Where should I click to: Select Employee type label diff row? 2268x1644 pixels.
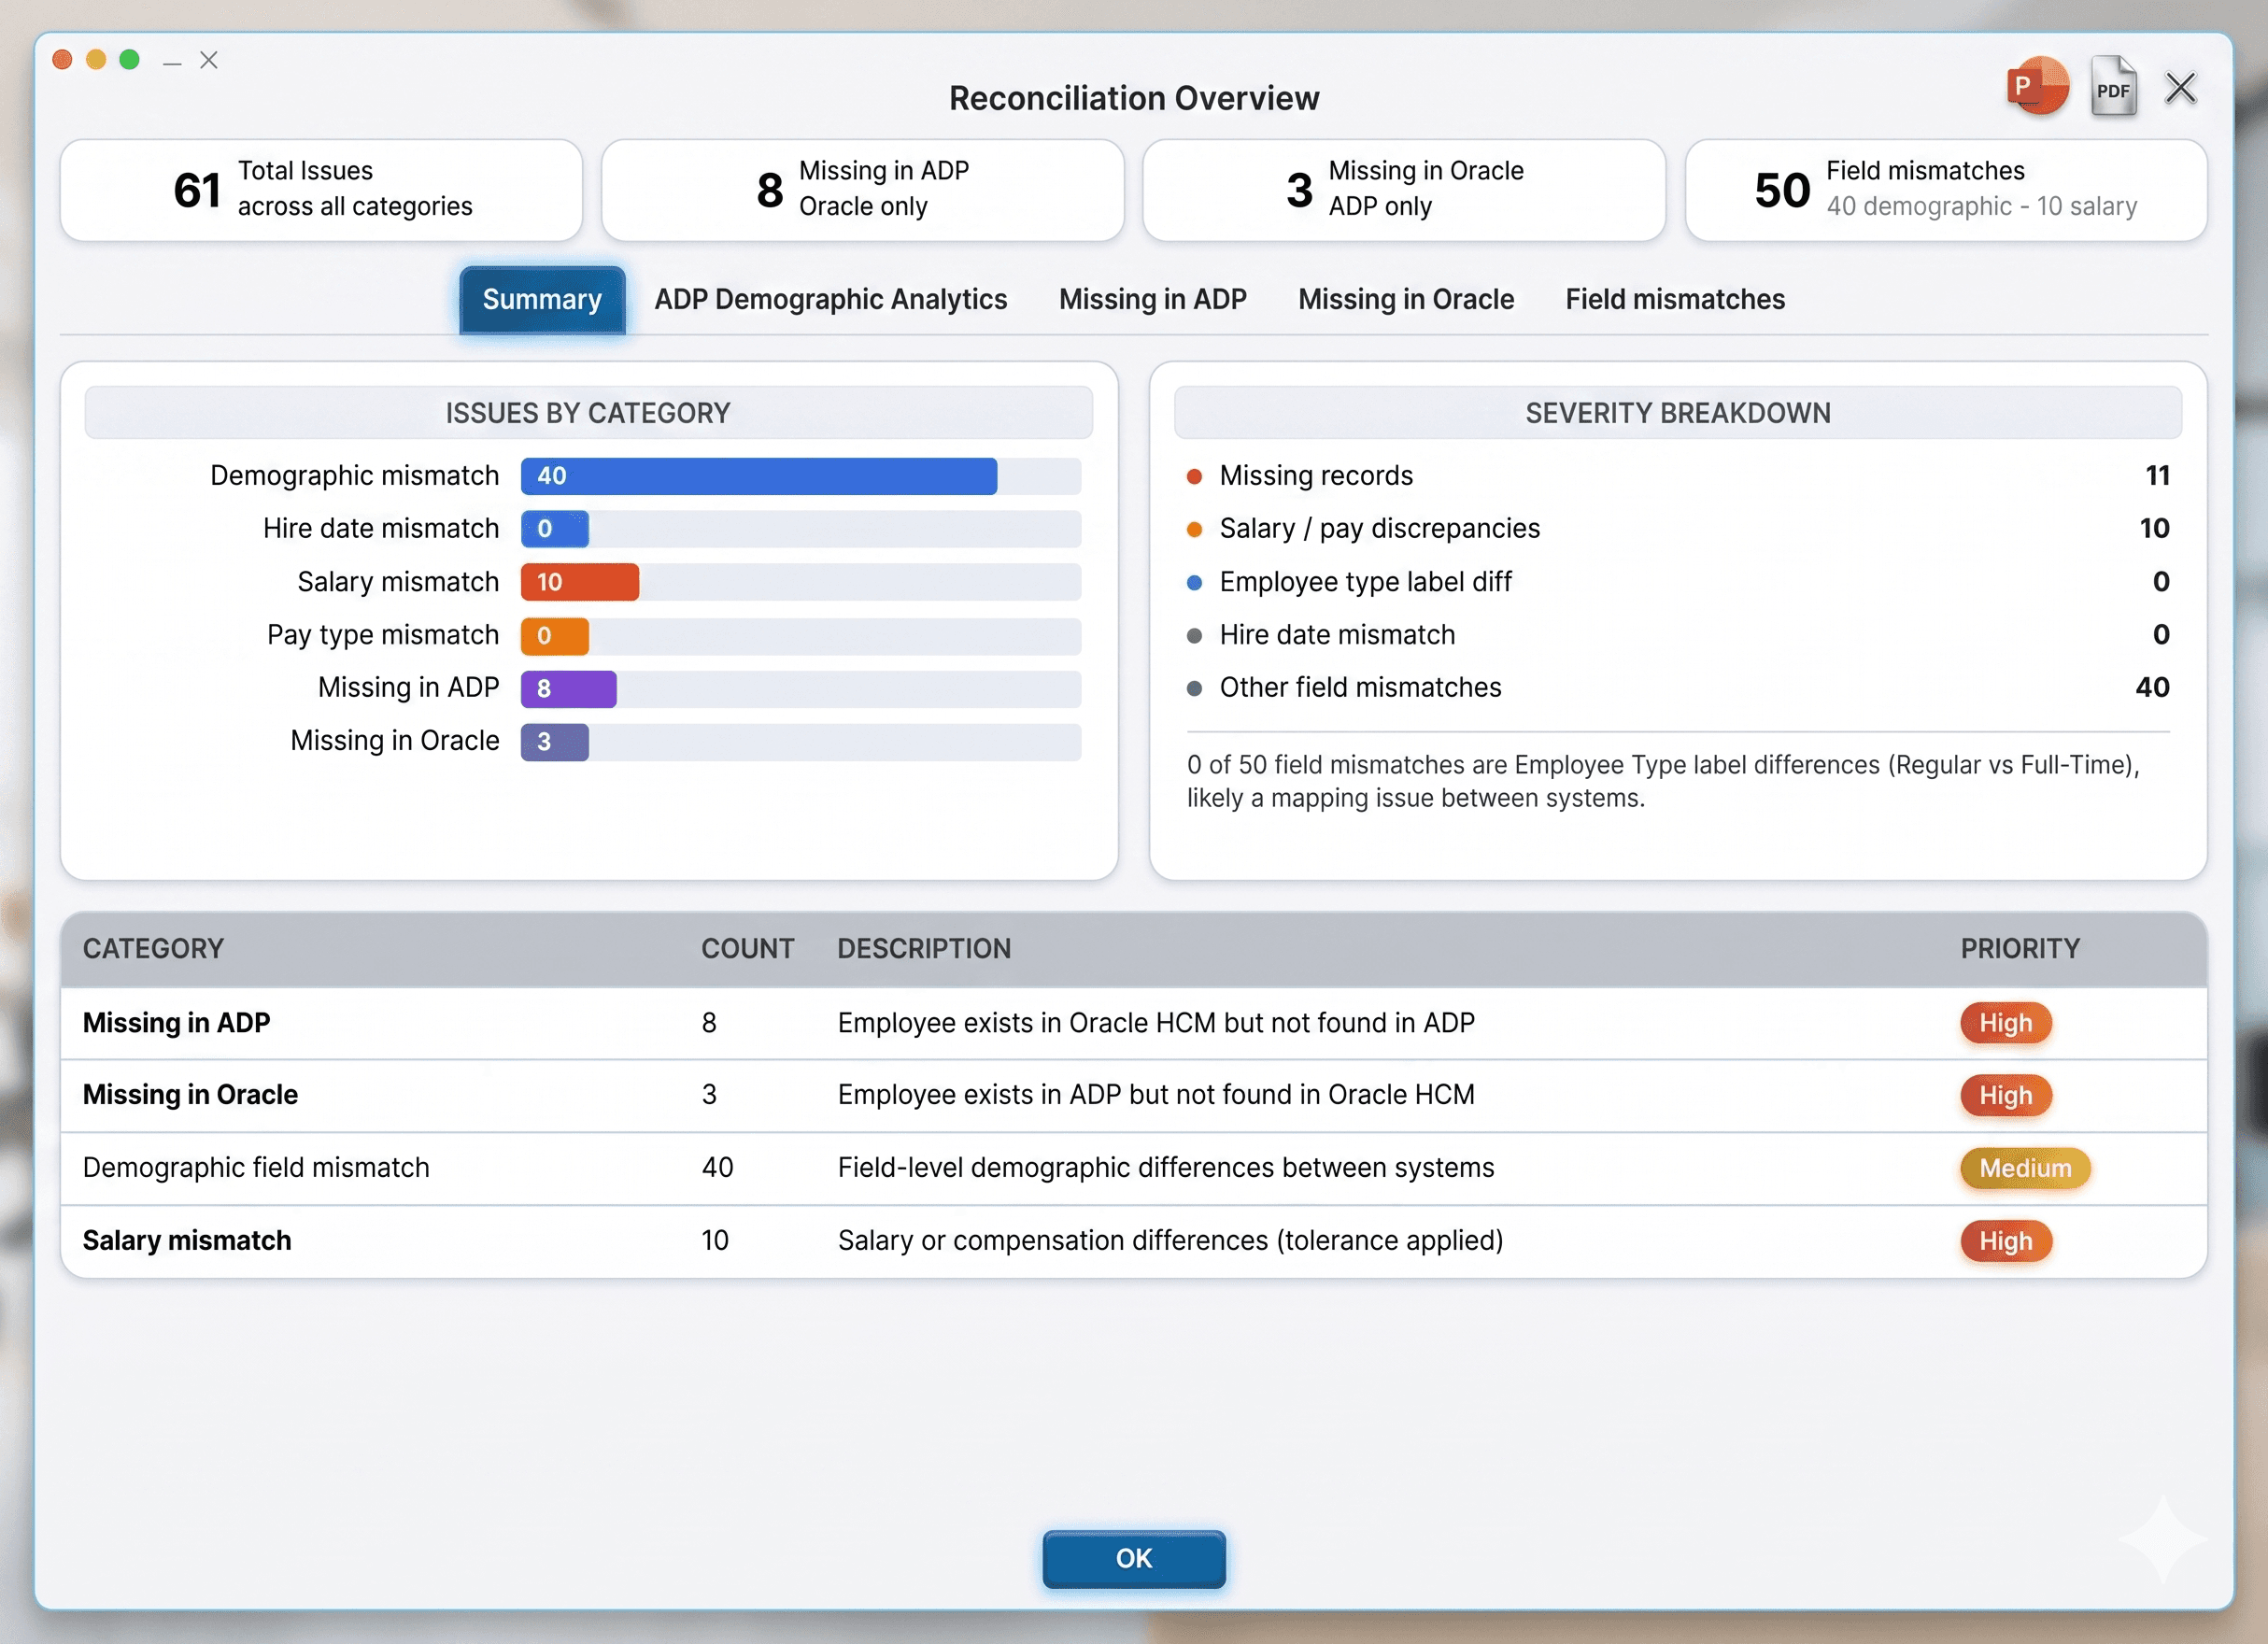click(1677, 582)
